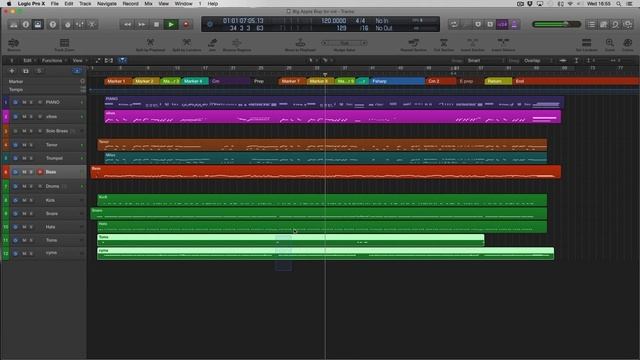Click the red Record button

(186, 24)
